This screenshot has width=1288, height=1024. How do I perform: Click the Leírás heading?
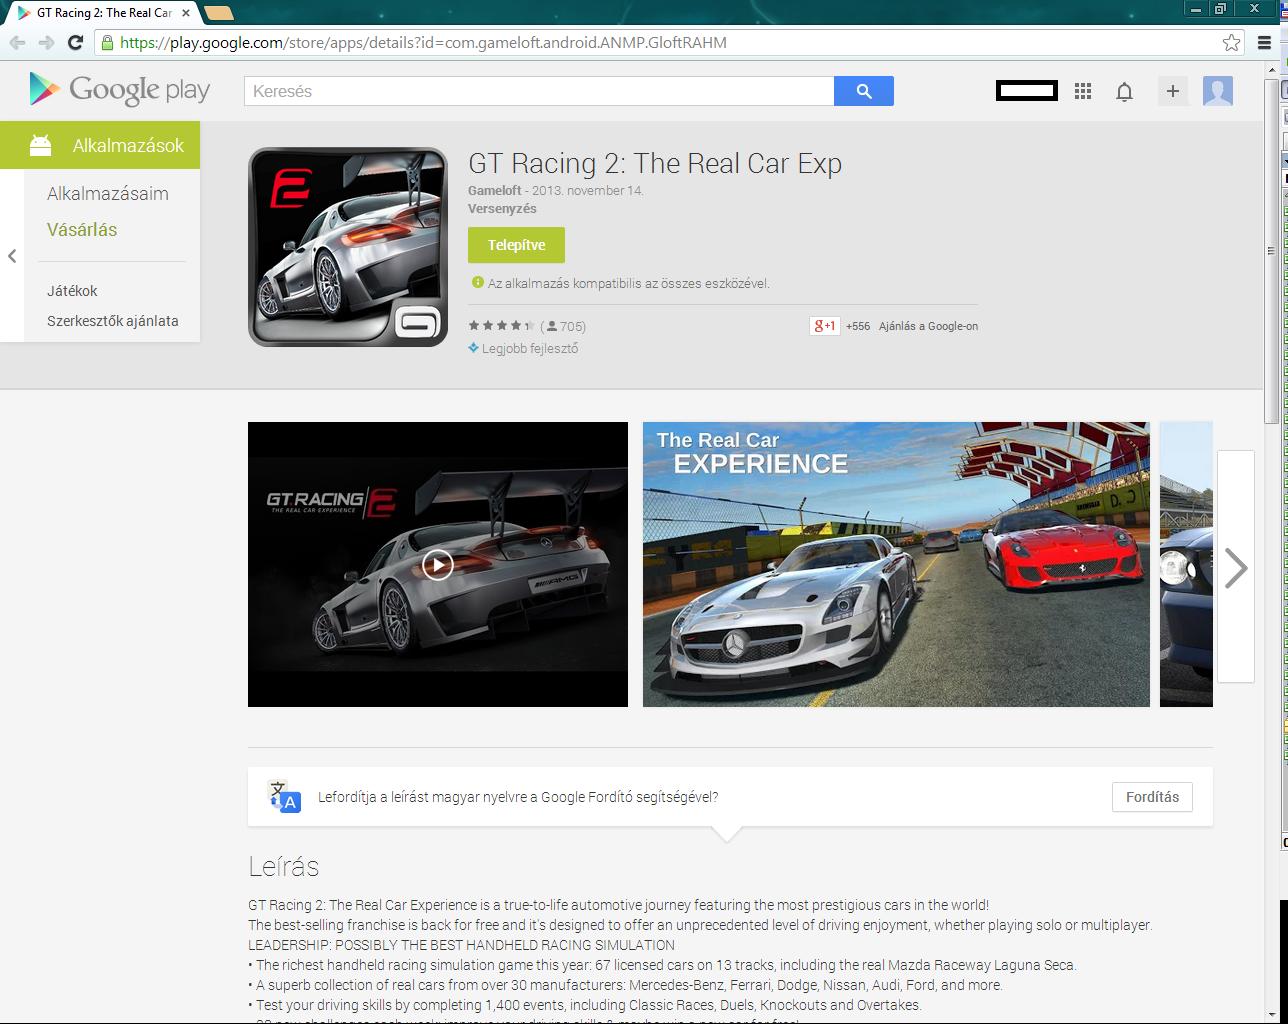tap(284, 866)
